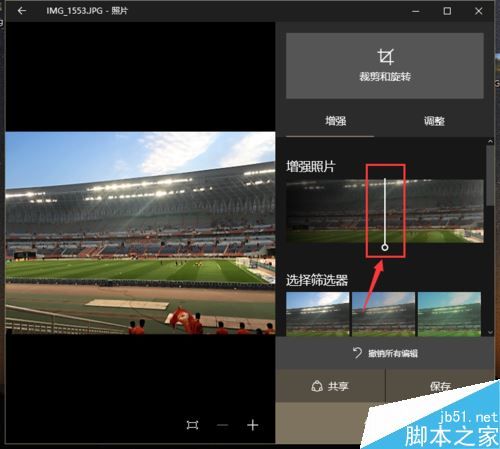Click the 共享 share button
The width and height of the screenshot is (500, 449).
tap(330, 386)
